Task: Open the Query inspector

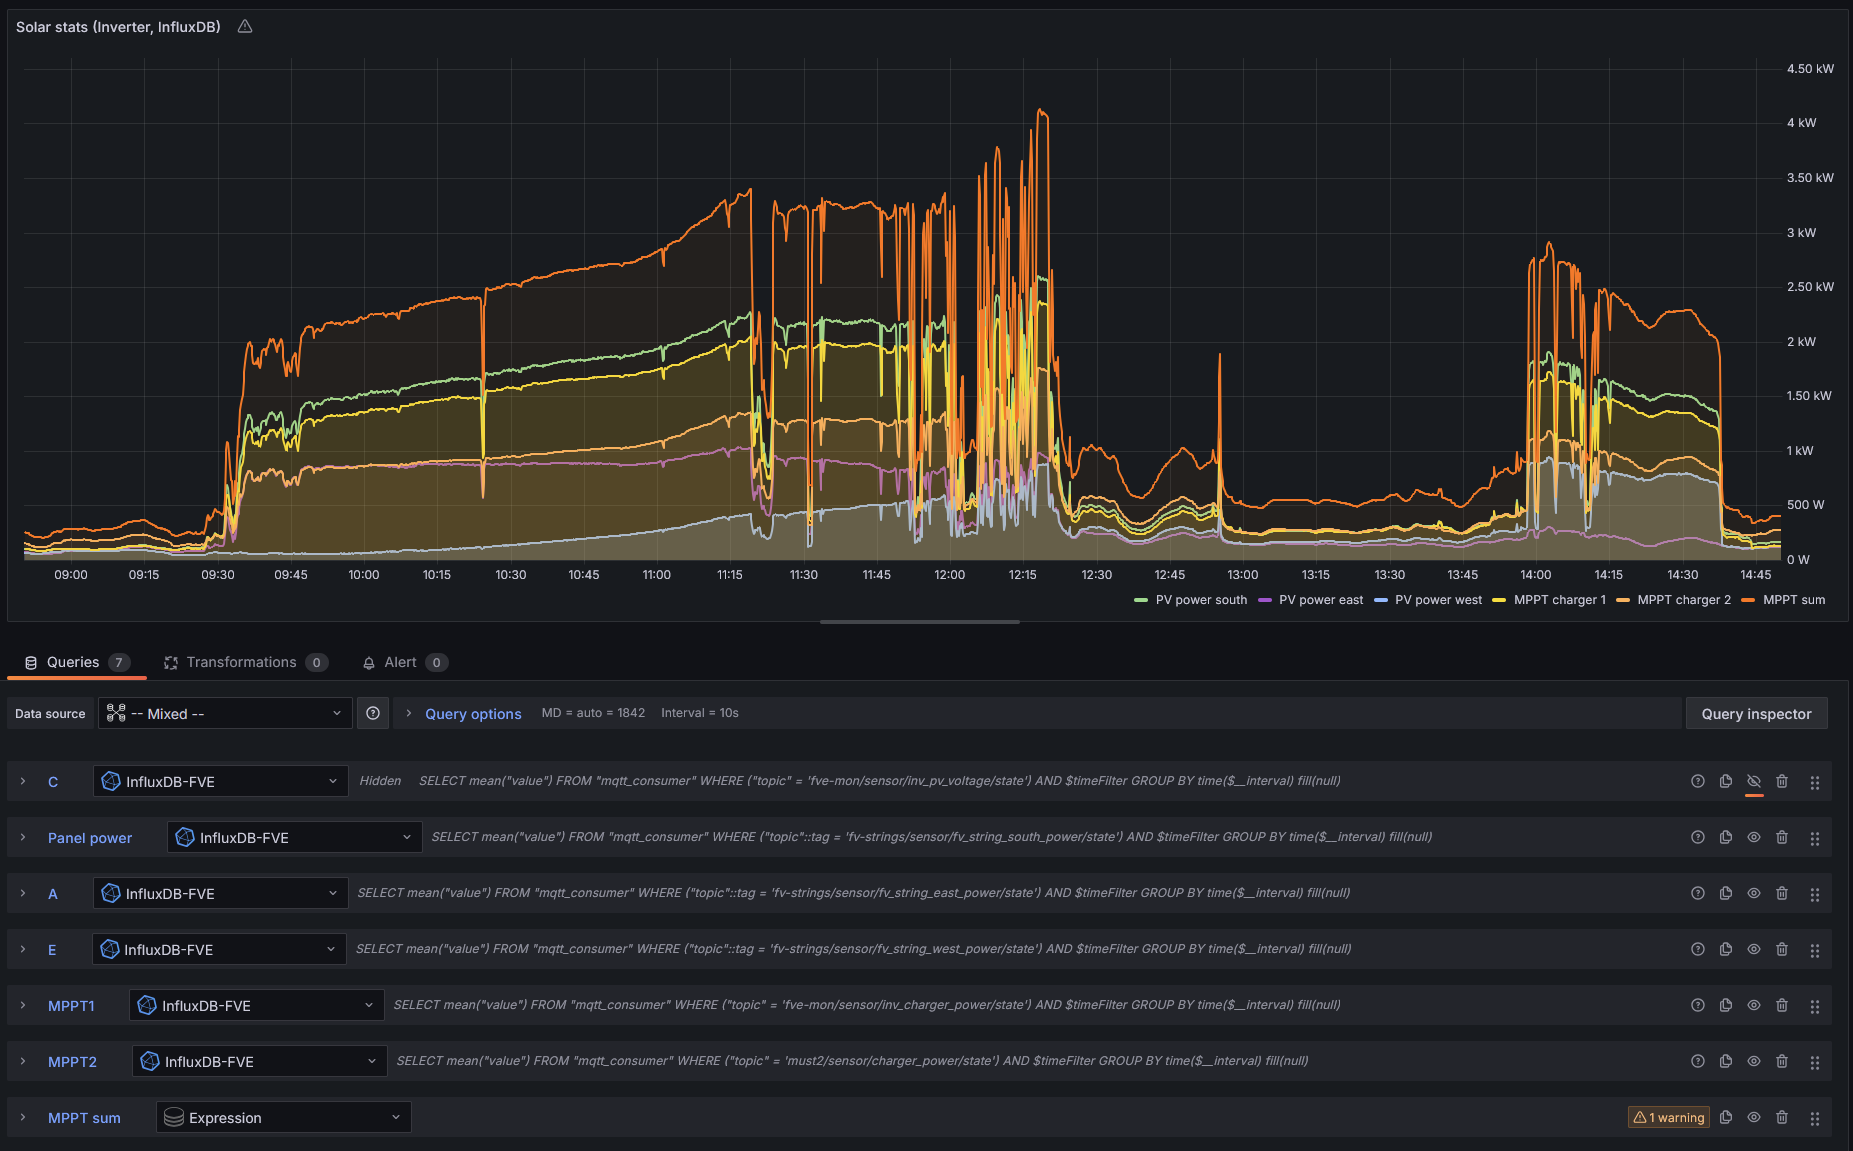Action: click(x=1756, y=713)
